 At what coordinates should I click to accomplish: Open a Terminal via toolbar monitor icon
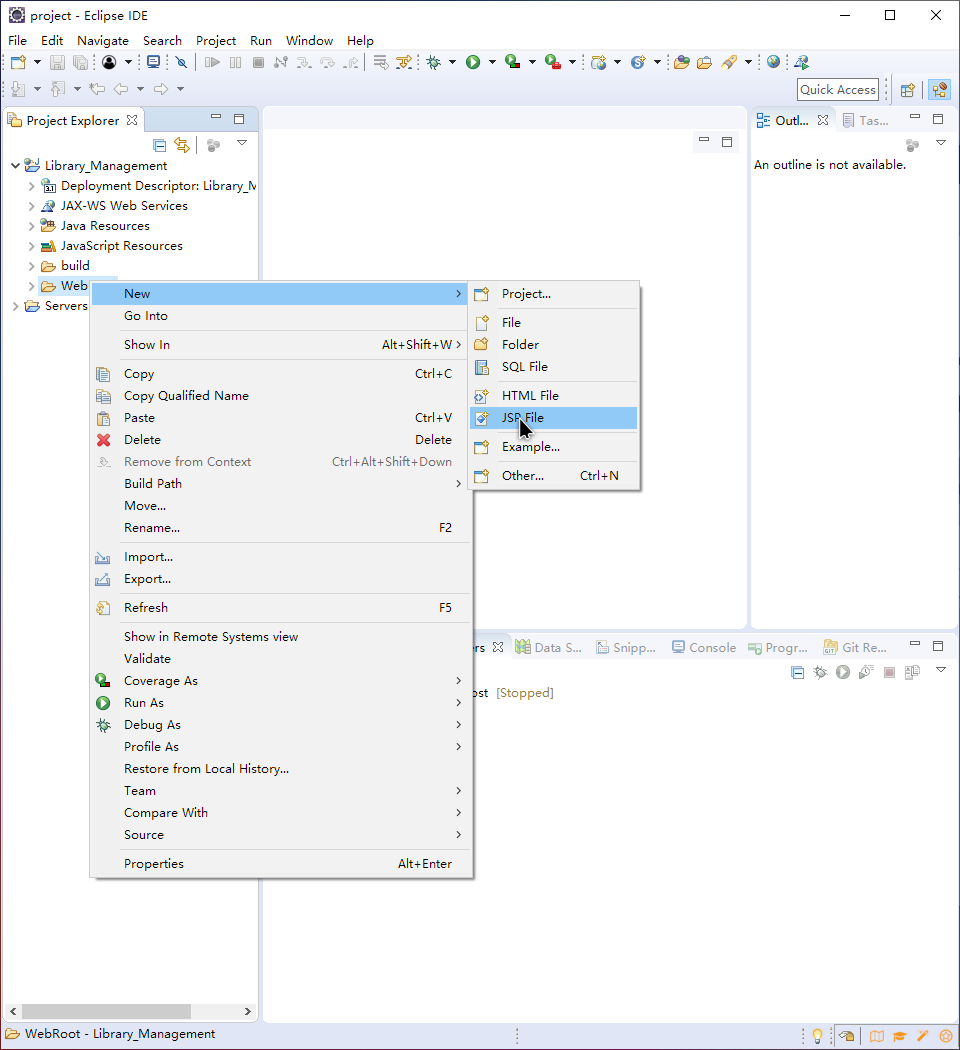point(153,62)
